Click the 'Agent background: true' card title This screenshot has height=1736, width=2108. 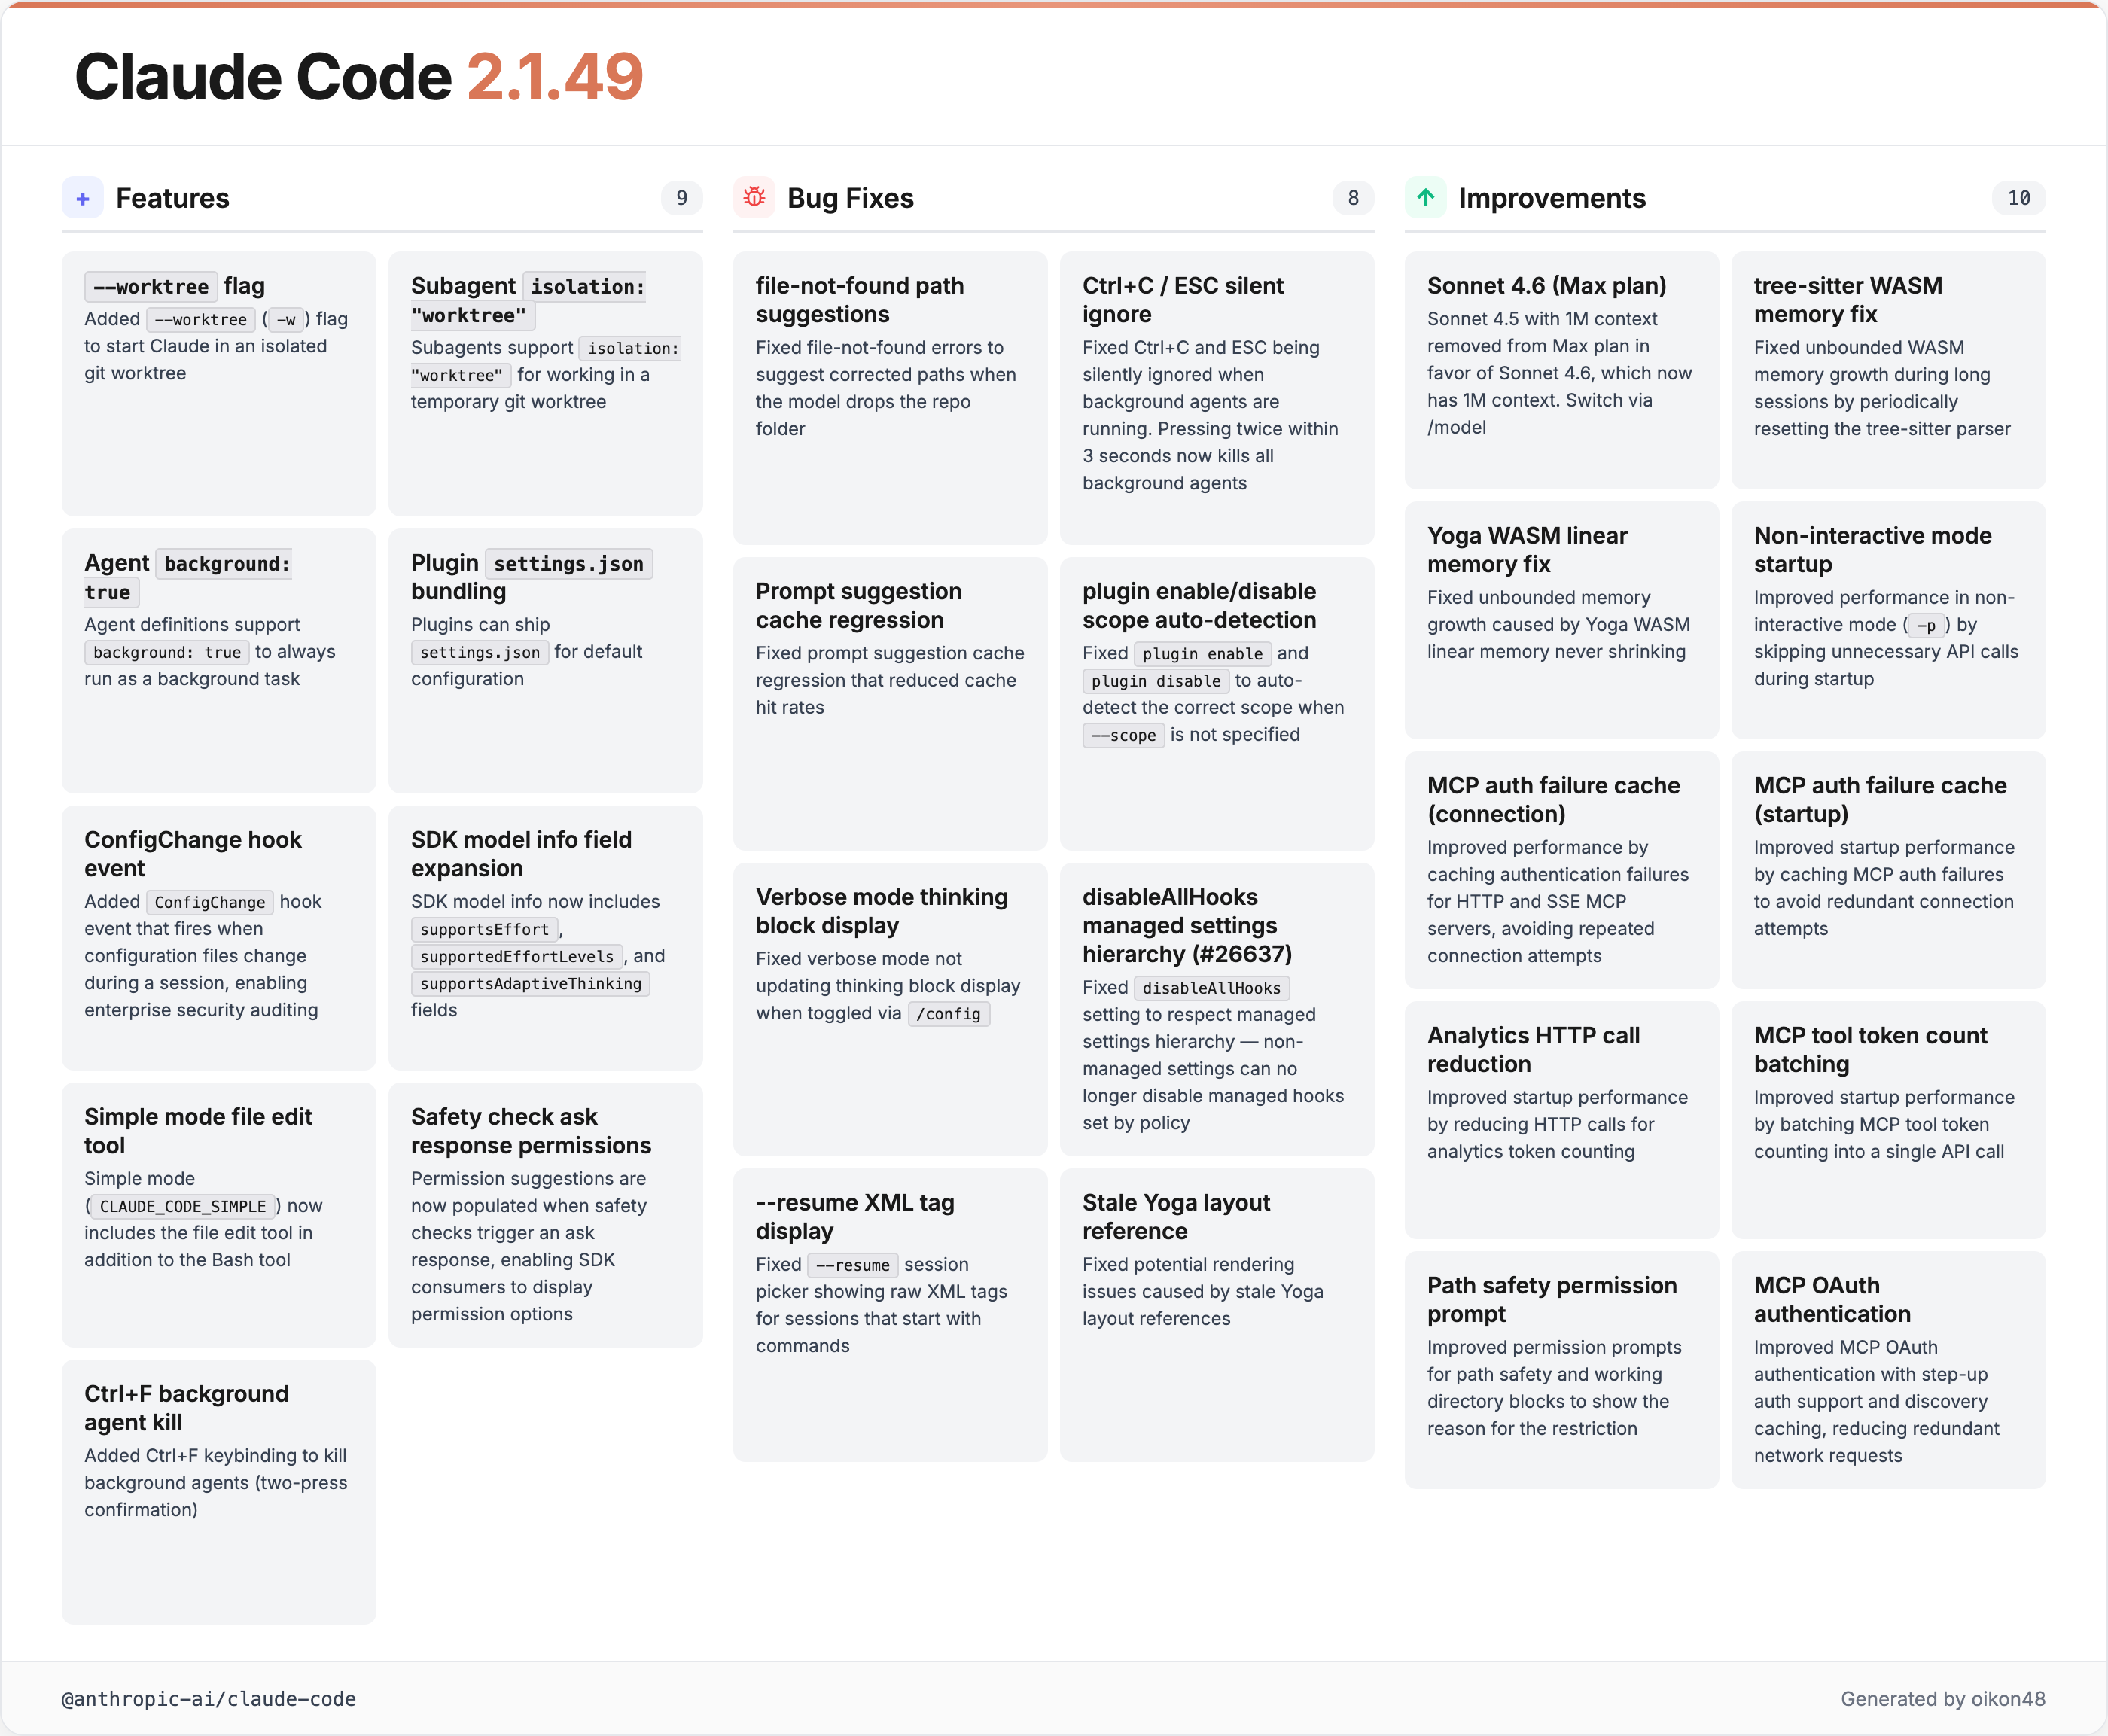pyautogui.click(x=188, y=577)
